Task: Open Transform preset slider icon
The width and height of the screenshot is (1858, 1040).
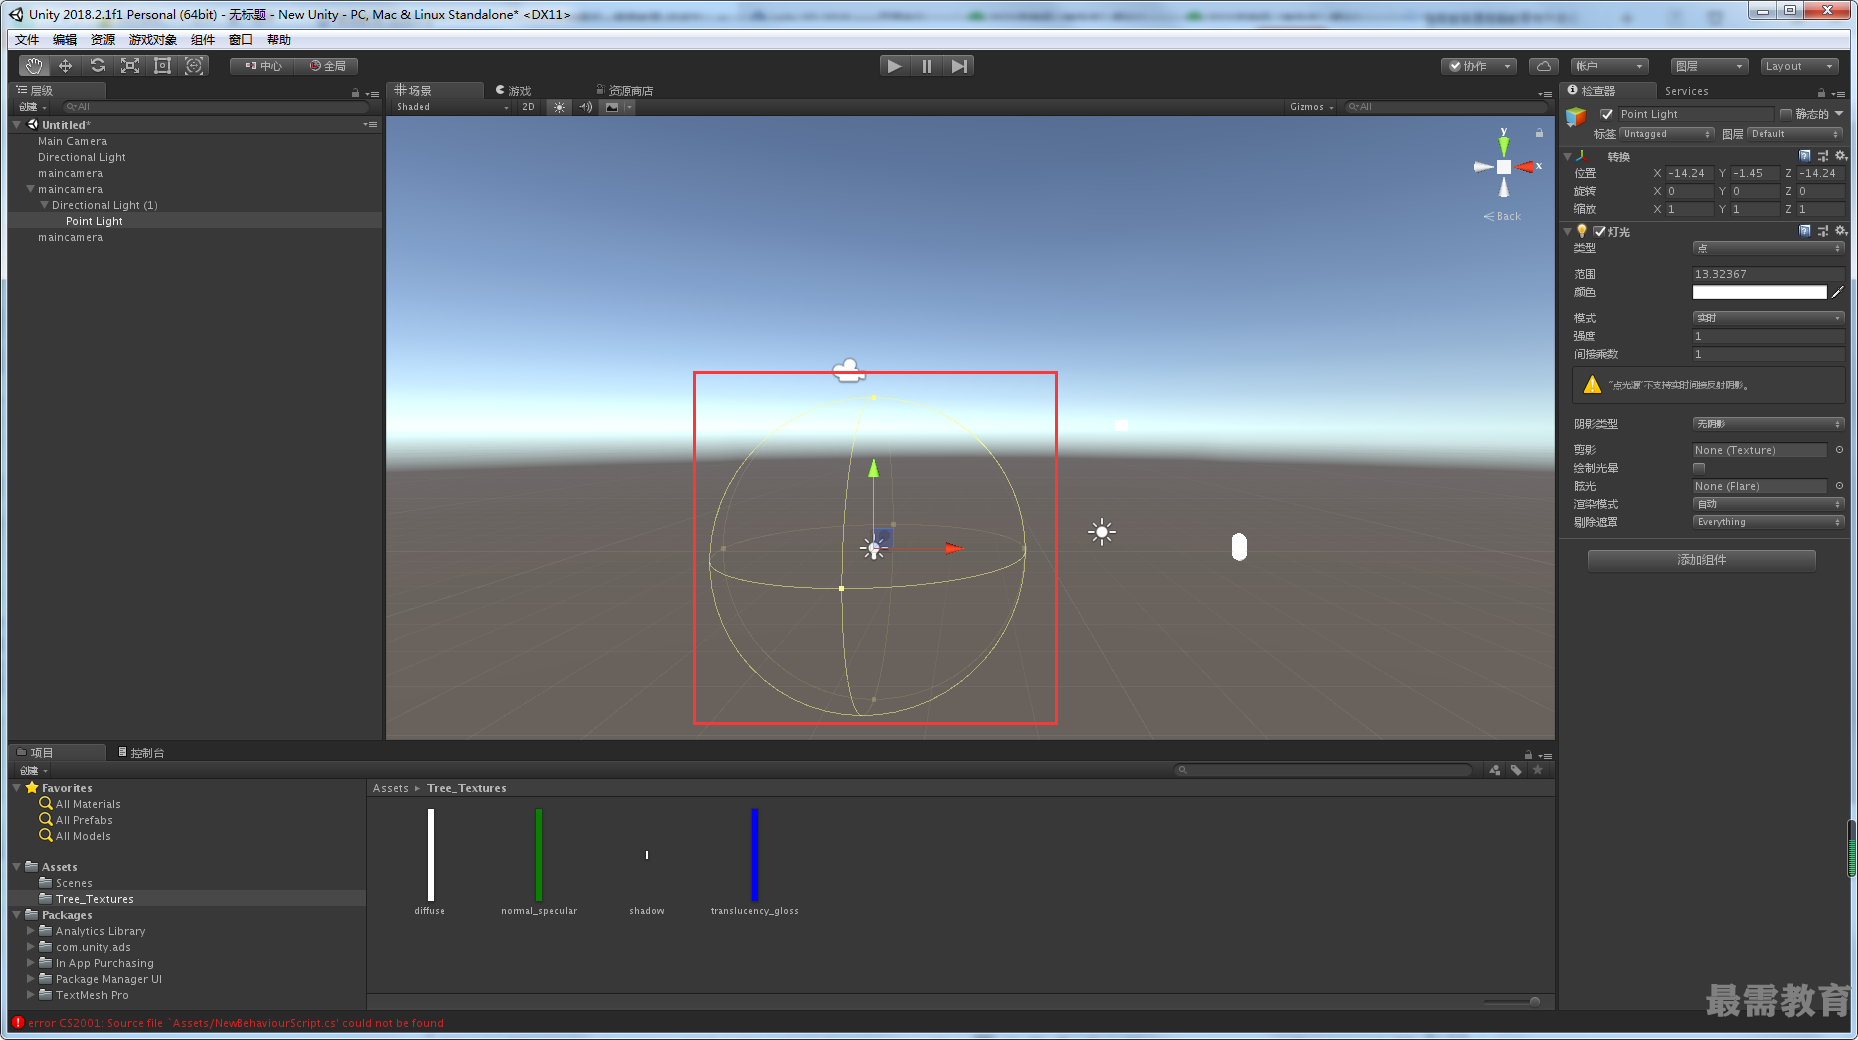Action: pos(1823,156)
